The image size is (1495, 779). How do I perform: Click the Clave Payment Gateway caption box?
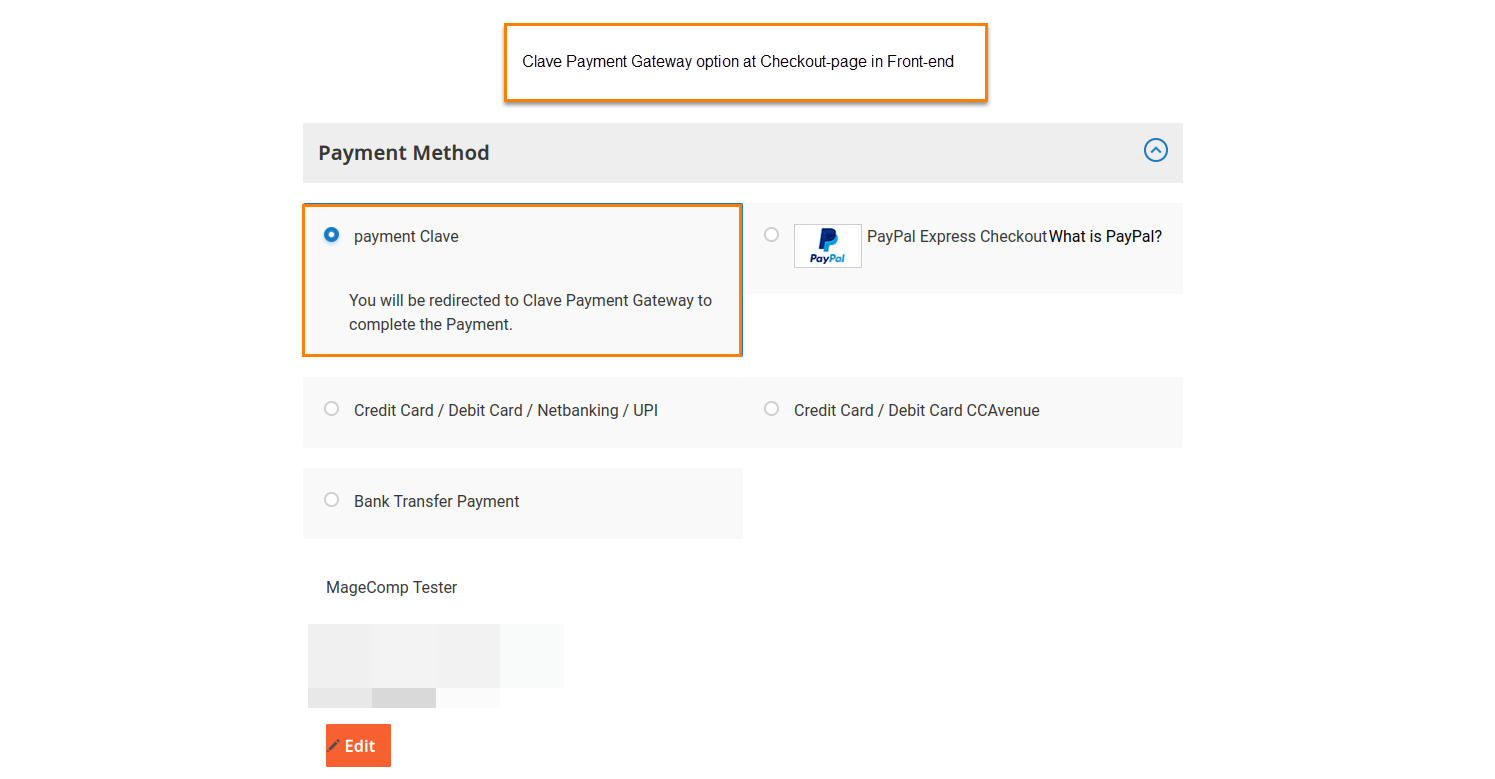(745, 62)
